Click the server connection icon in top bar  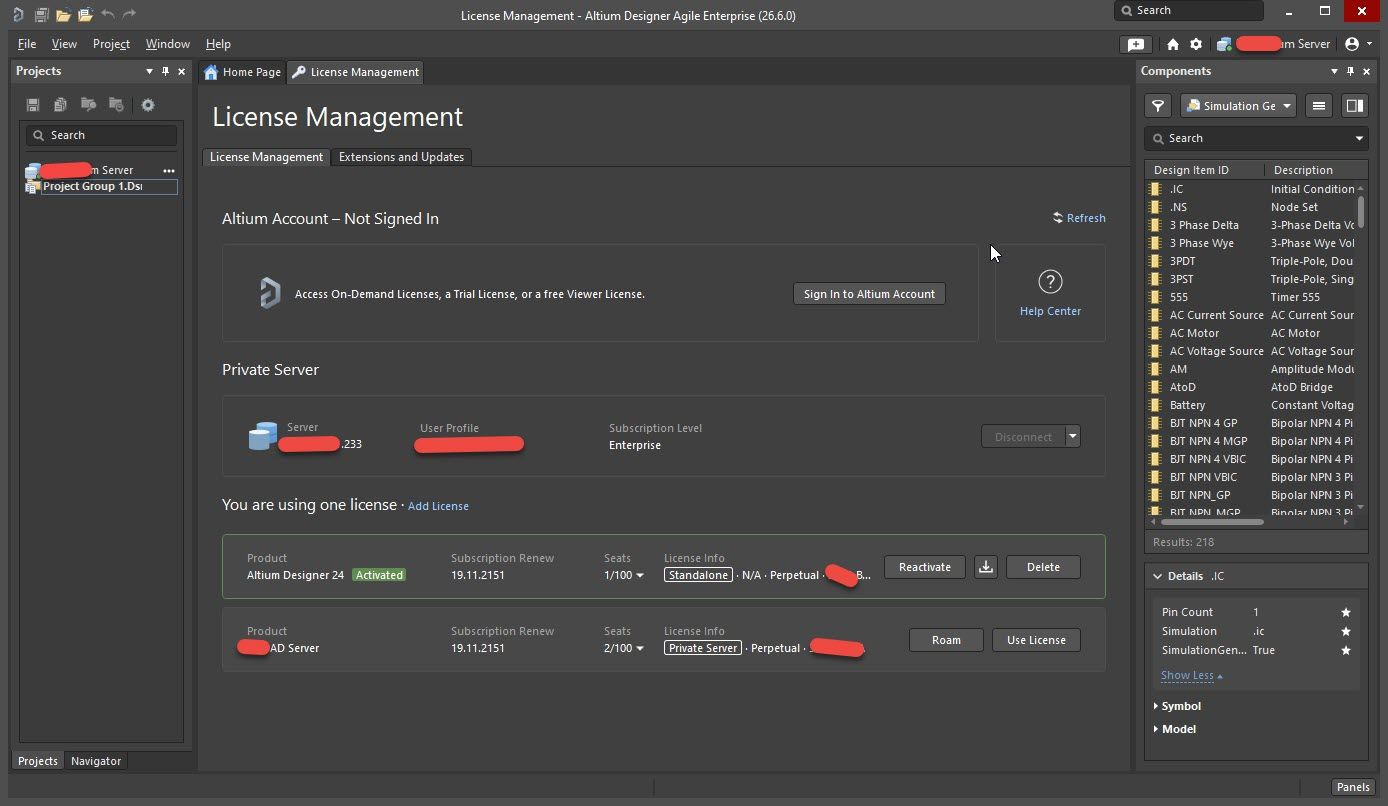pos(1223,44)
